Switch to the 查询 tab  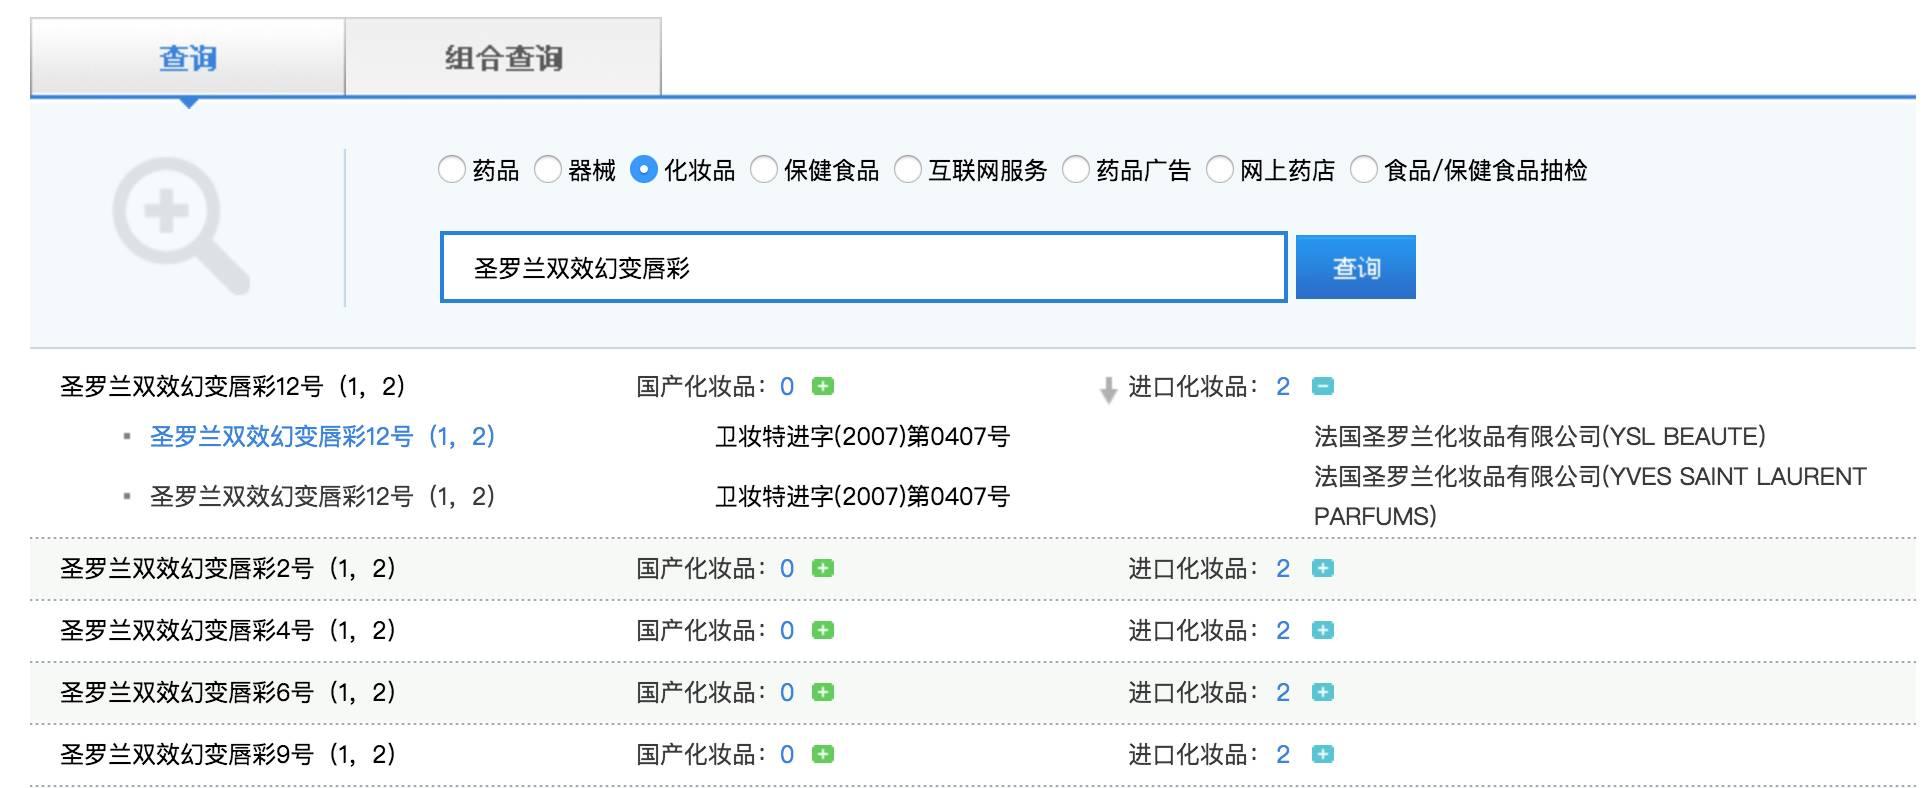point(188,57)
